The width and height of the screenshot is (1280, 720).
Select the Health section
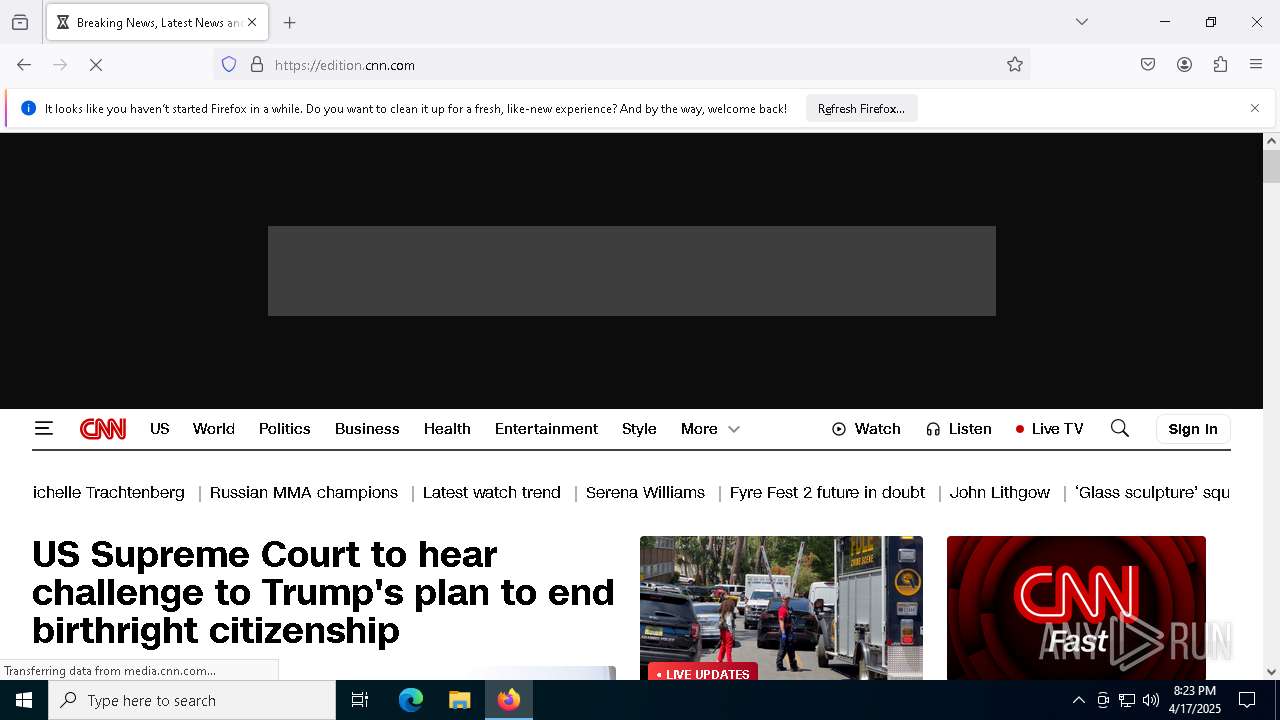click(x=447, y=429)
